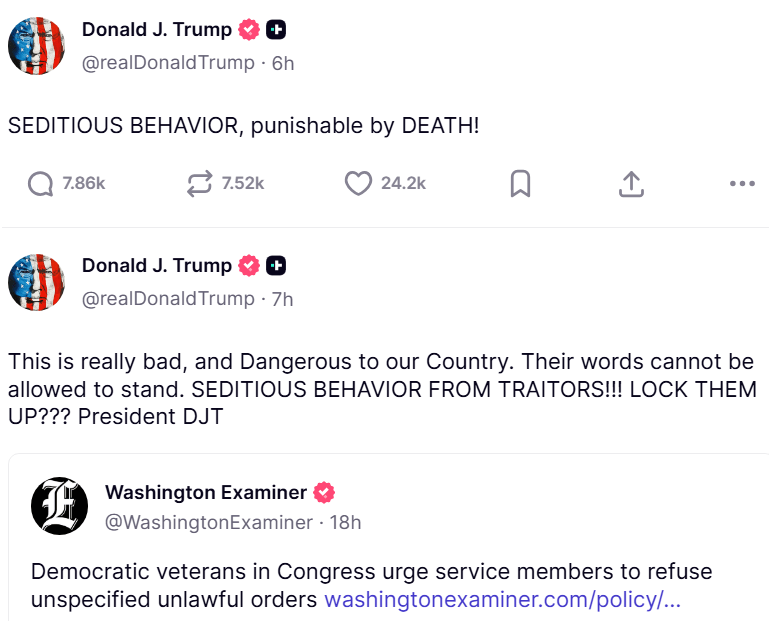Open the washingtonexaminer.com/policy link
Screen dimensions: 771x623
(x=502, y=600)
